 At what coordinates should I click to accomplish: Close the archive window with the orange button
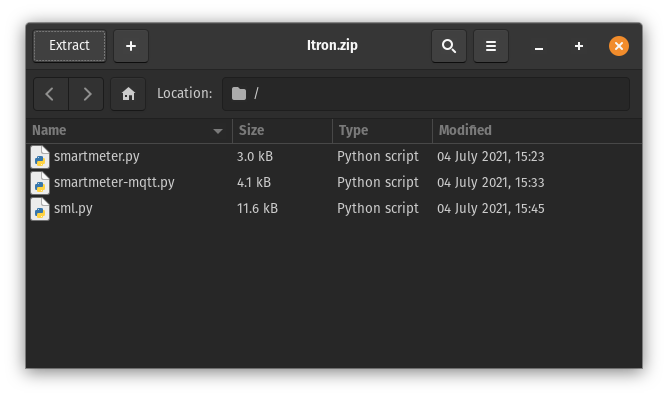(x=619, y=46)
